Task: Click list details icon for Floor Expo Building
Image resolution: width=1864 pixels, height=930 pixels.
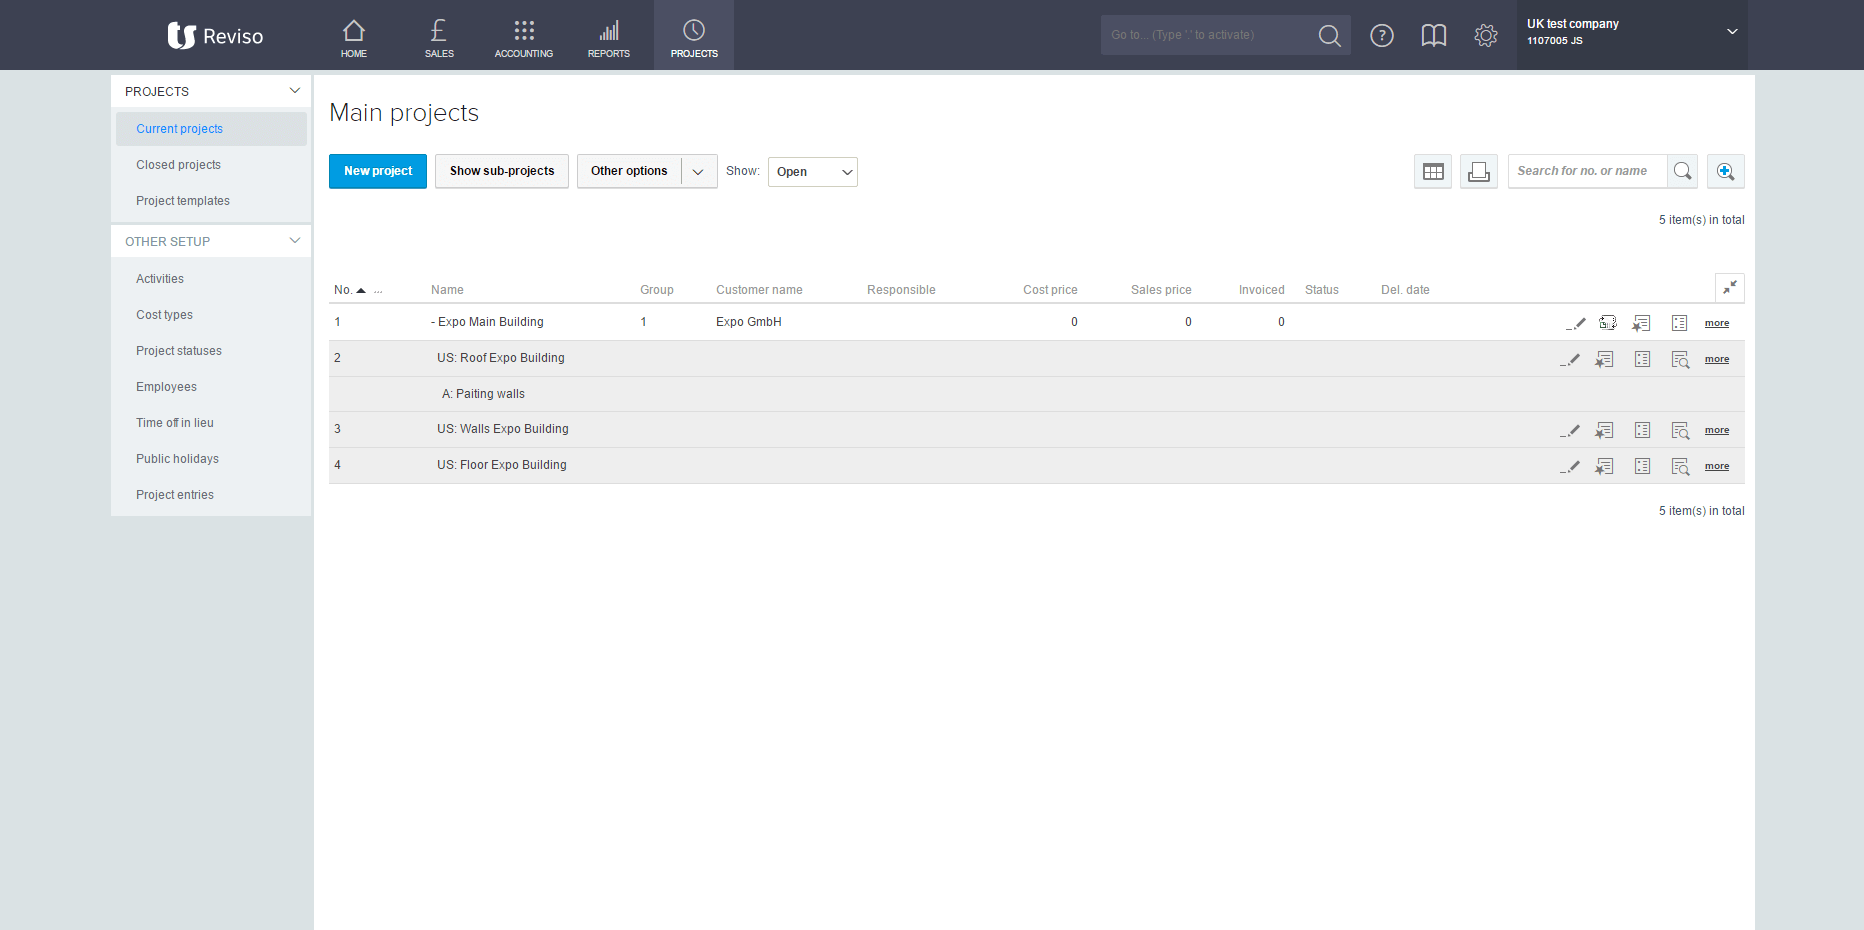Action: pos(1642,466)
